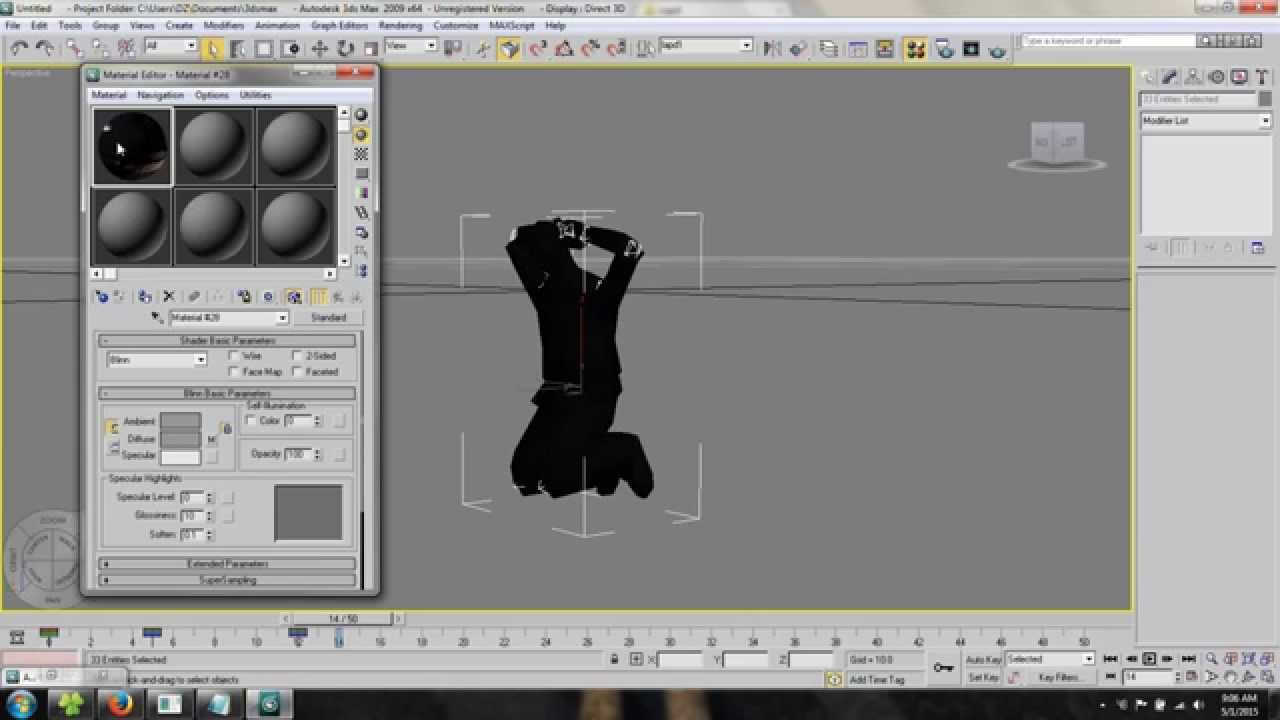This screenshot has width=1280, height=720.
Task: Toggle the Selection Lock in status bar
Action: pyautogui.click(x=614, y=659)
